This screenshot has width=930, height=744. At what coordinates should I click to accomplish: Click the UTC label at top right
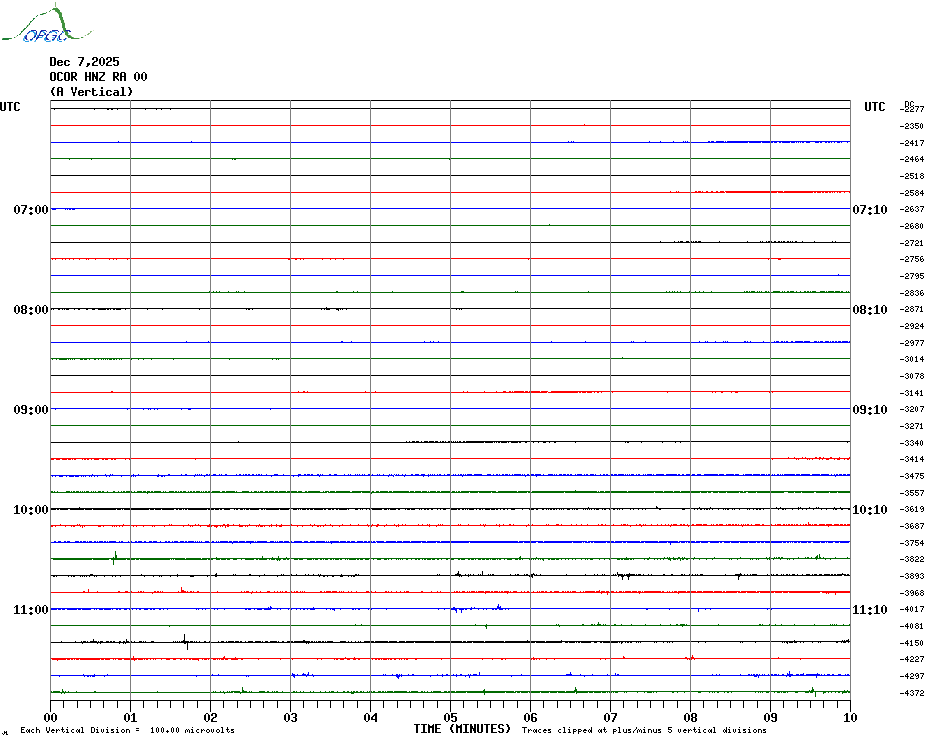click(875, 107)
